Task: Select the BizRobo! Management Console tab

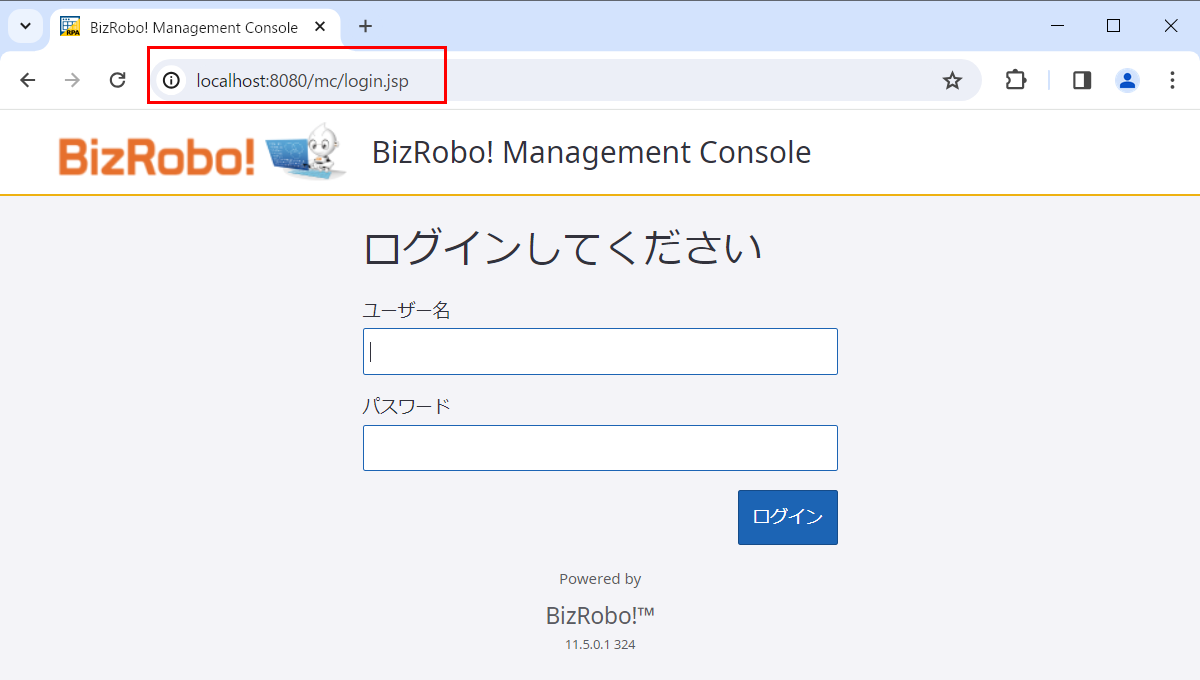Action: [194, 27]
